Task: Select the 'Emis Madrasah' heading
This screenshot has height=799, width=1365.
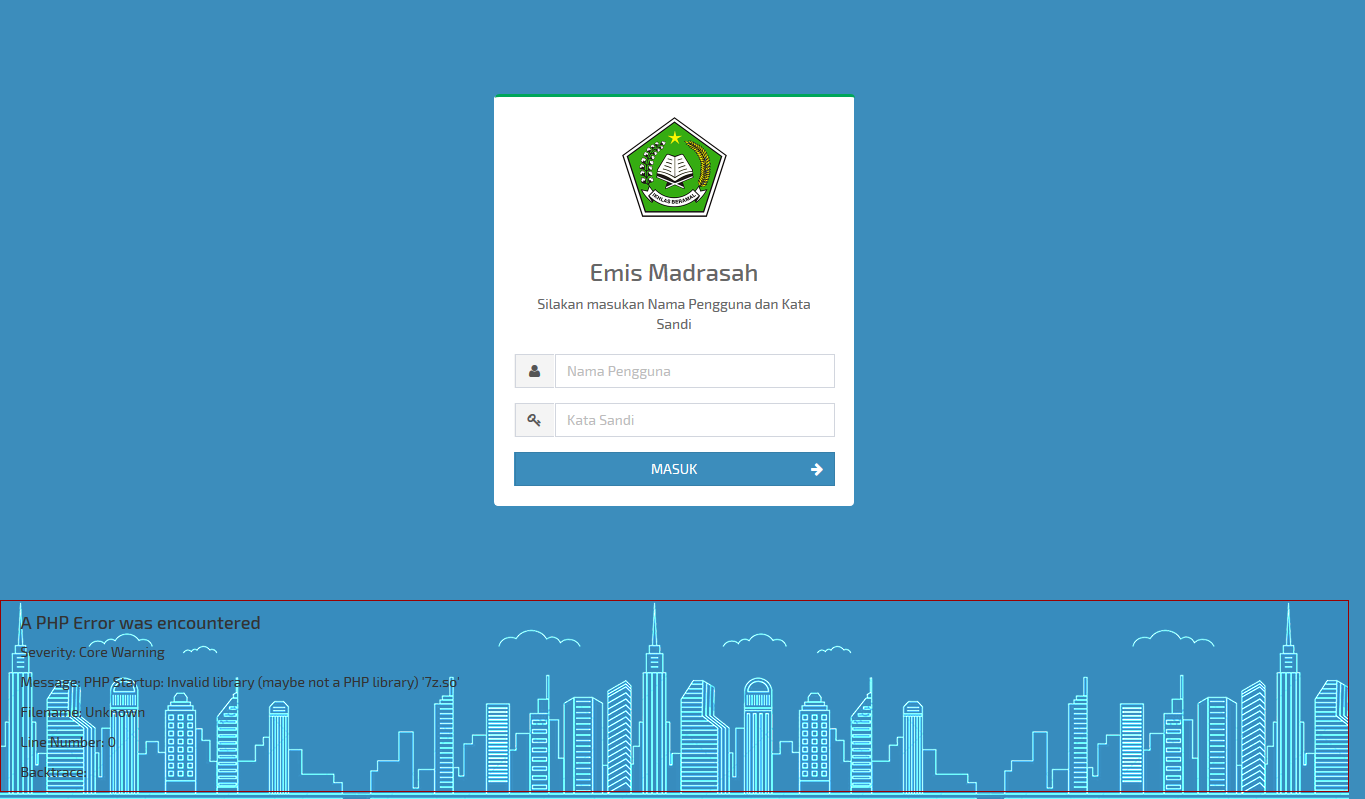Action: pyautogui.click(x=674, y=273)
